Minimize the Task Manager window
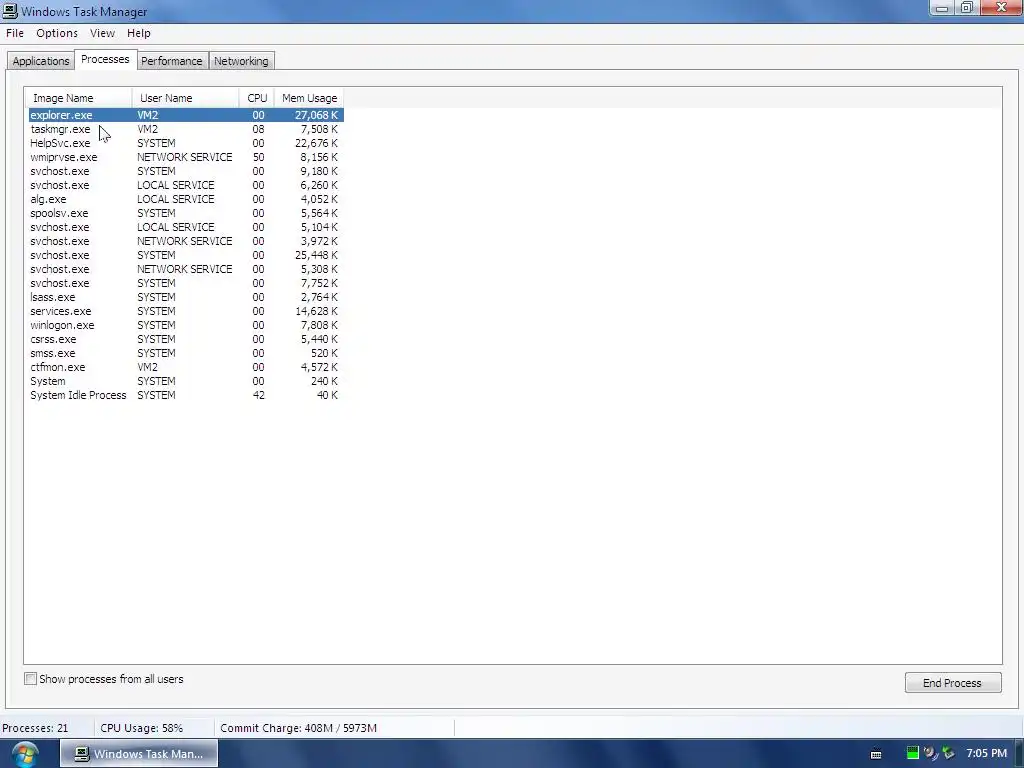 point(942,8)
